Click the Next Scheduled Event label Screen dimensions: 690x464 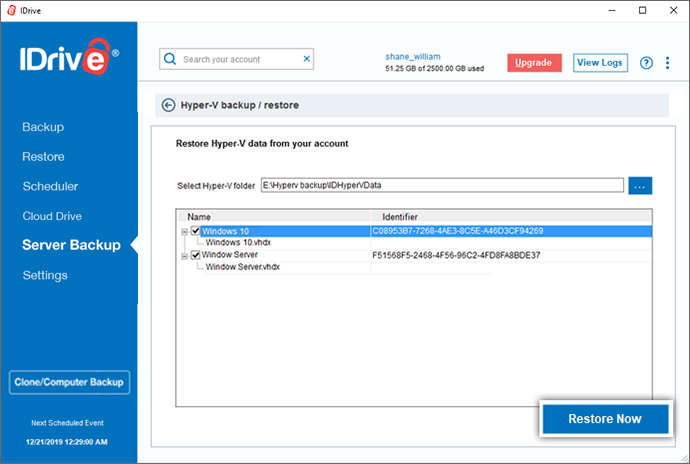tap(67, 423)
